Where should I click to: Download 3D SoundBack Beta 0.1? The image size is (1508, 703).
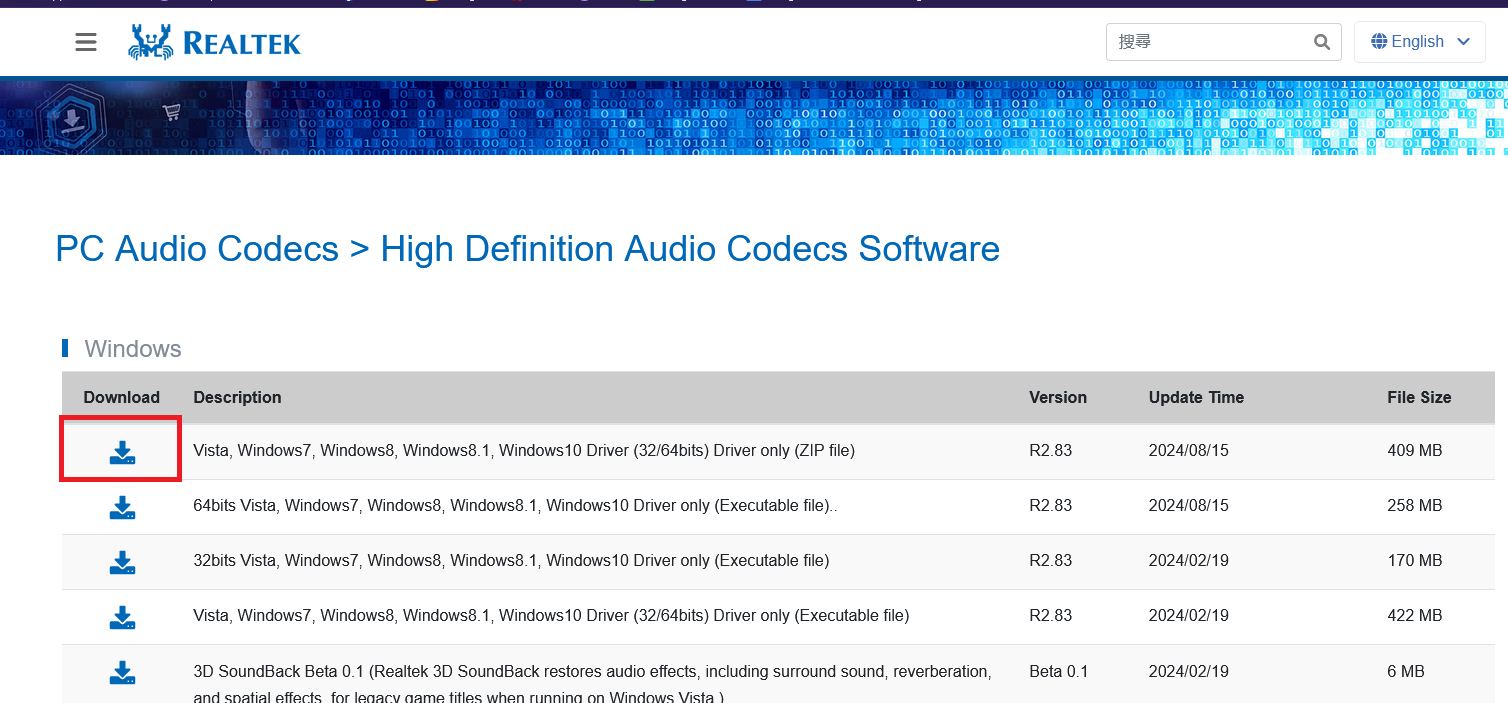pyautogui.click(x=122, y=672)
